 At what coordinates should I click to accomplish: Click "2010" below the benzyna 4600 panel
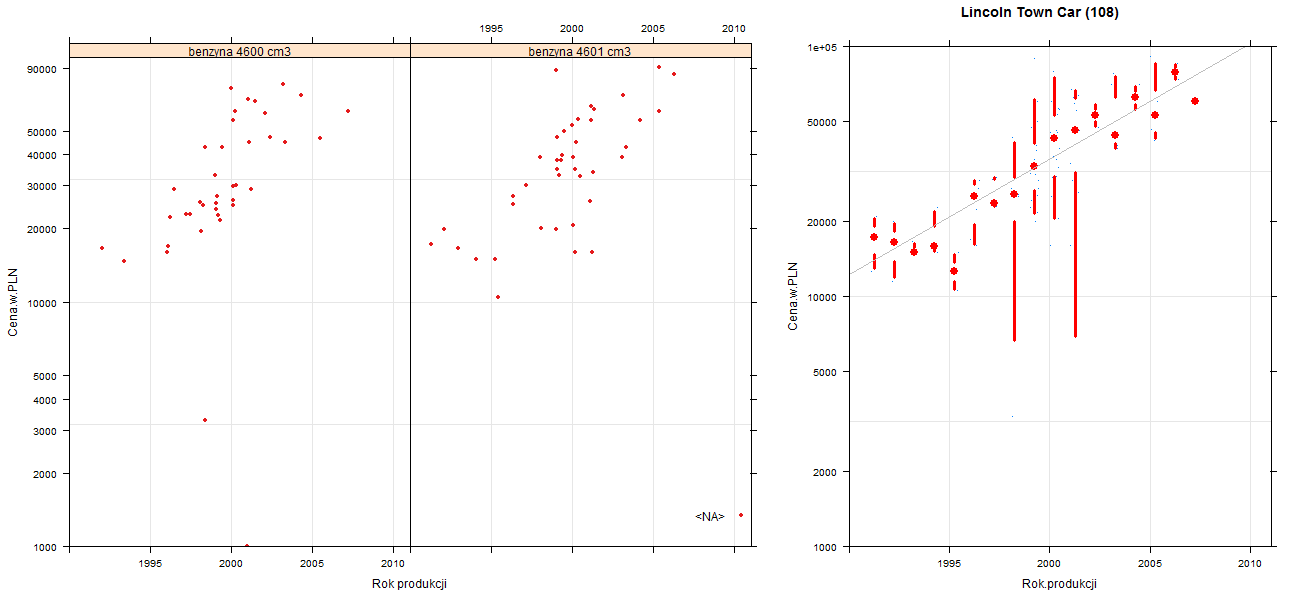[393, 564]
